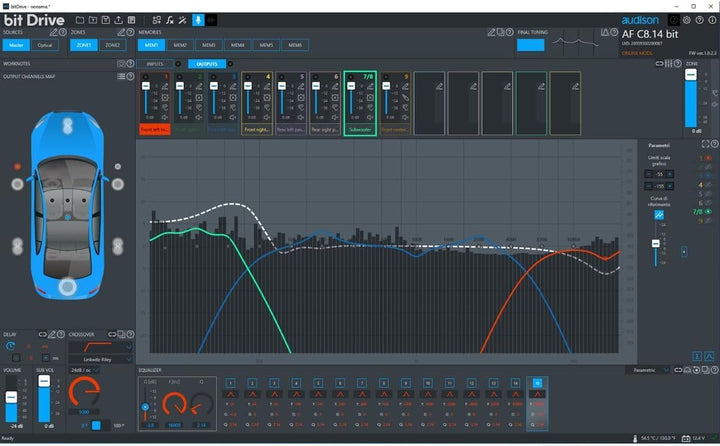This screenshot has height=446, width=720.
Task: Toggle the round indicator next to OUTPUTS tab
Action: (231, 64)
